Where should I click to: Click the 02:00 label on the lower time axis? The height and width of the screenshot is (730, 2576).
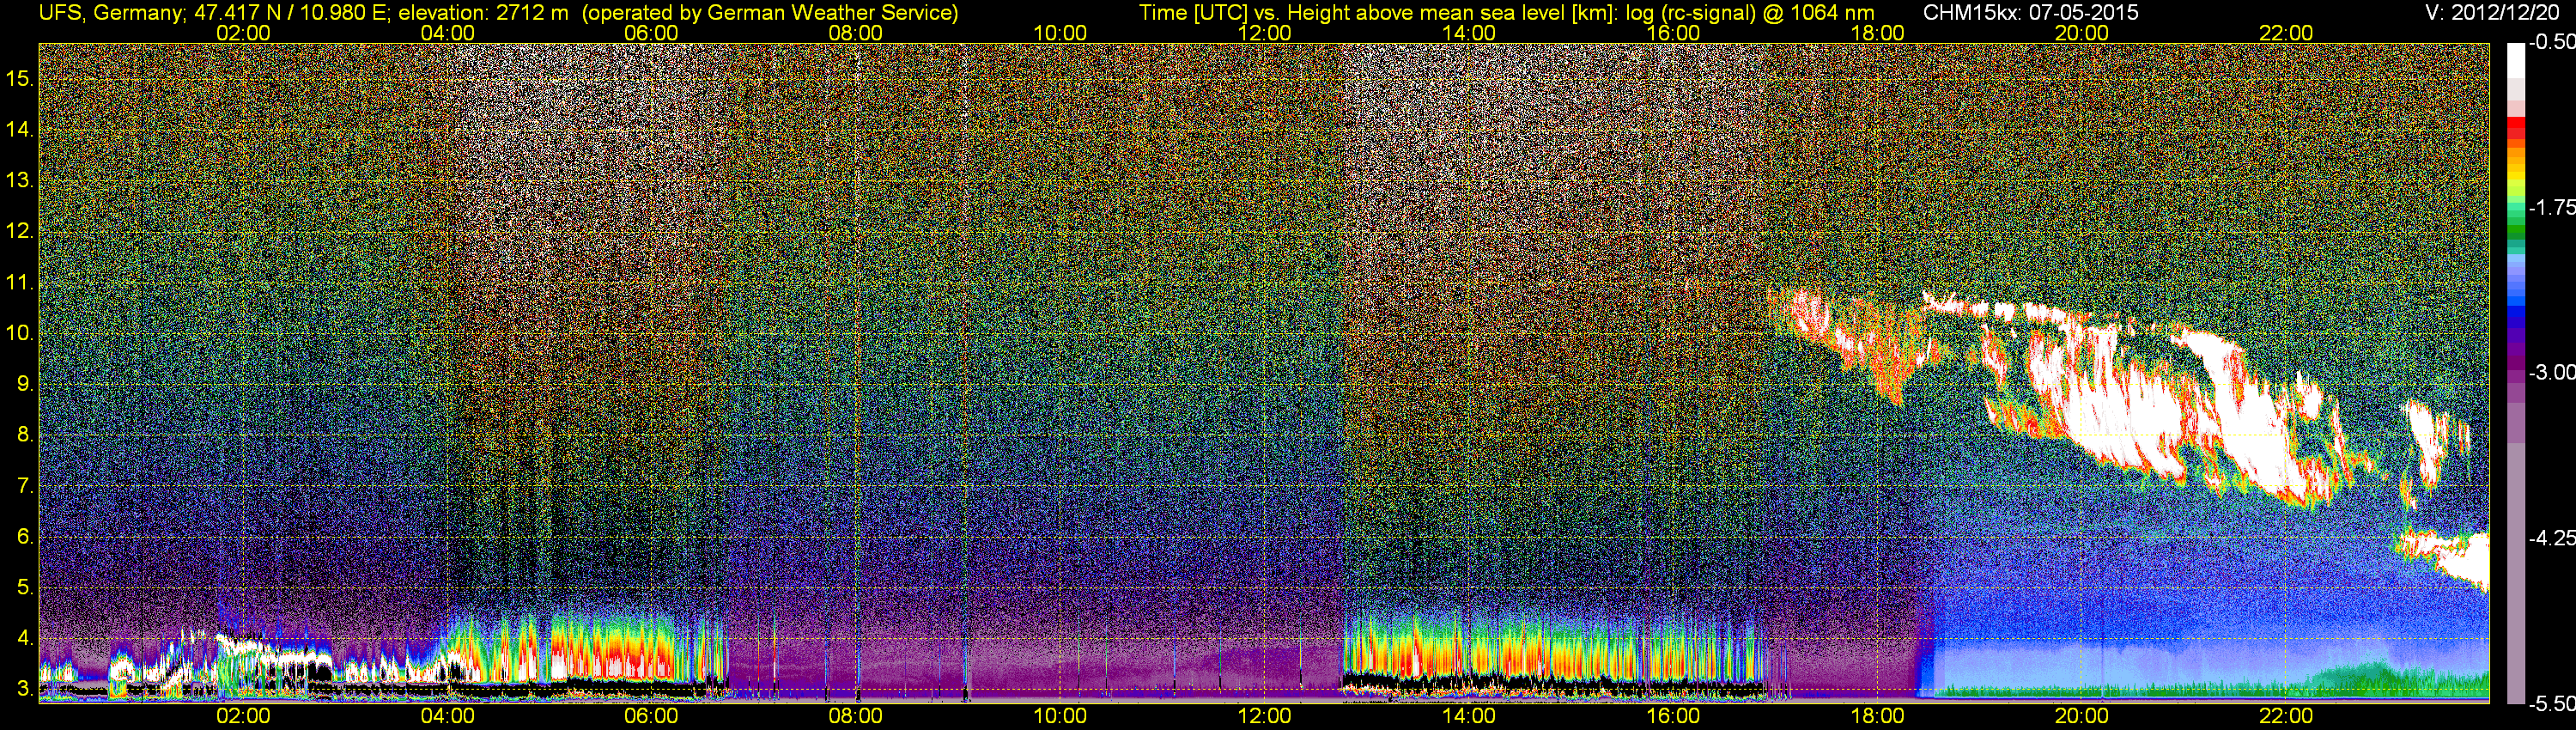(243, 716)
